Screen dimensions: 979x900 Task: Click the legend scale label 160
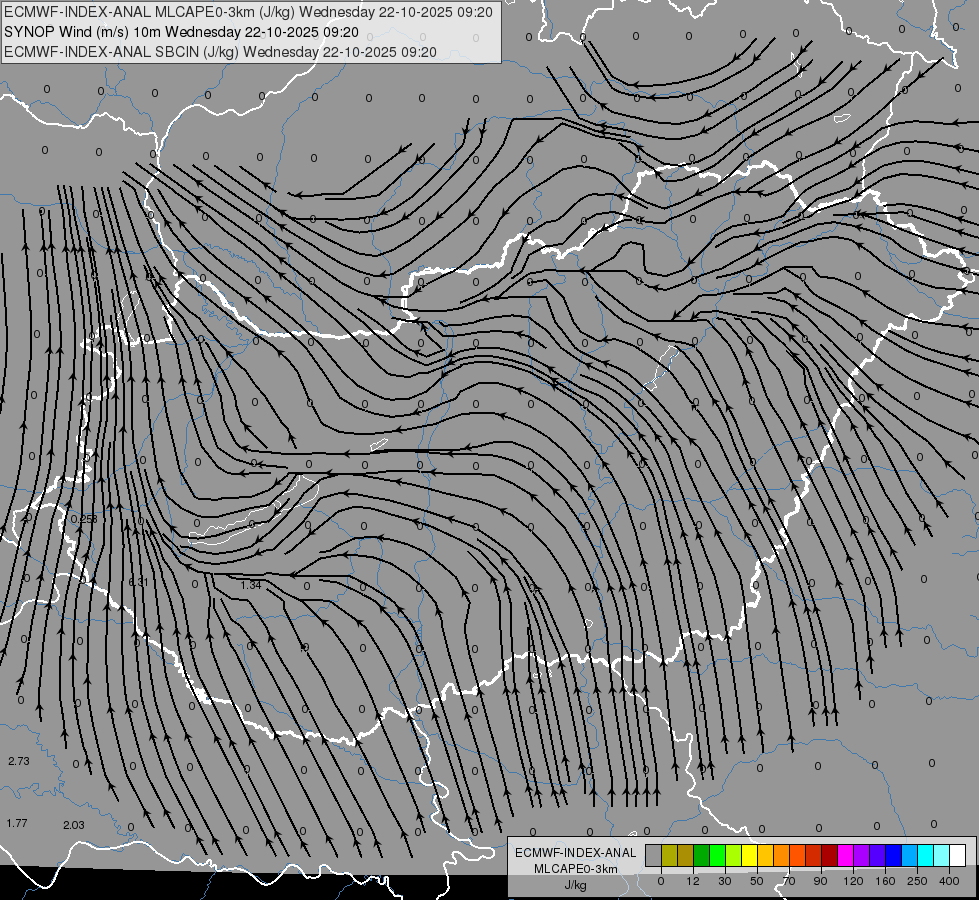pos(885,881)
